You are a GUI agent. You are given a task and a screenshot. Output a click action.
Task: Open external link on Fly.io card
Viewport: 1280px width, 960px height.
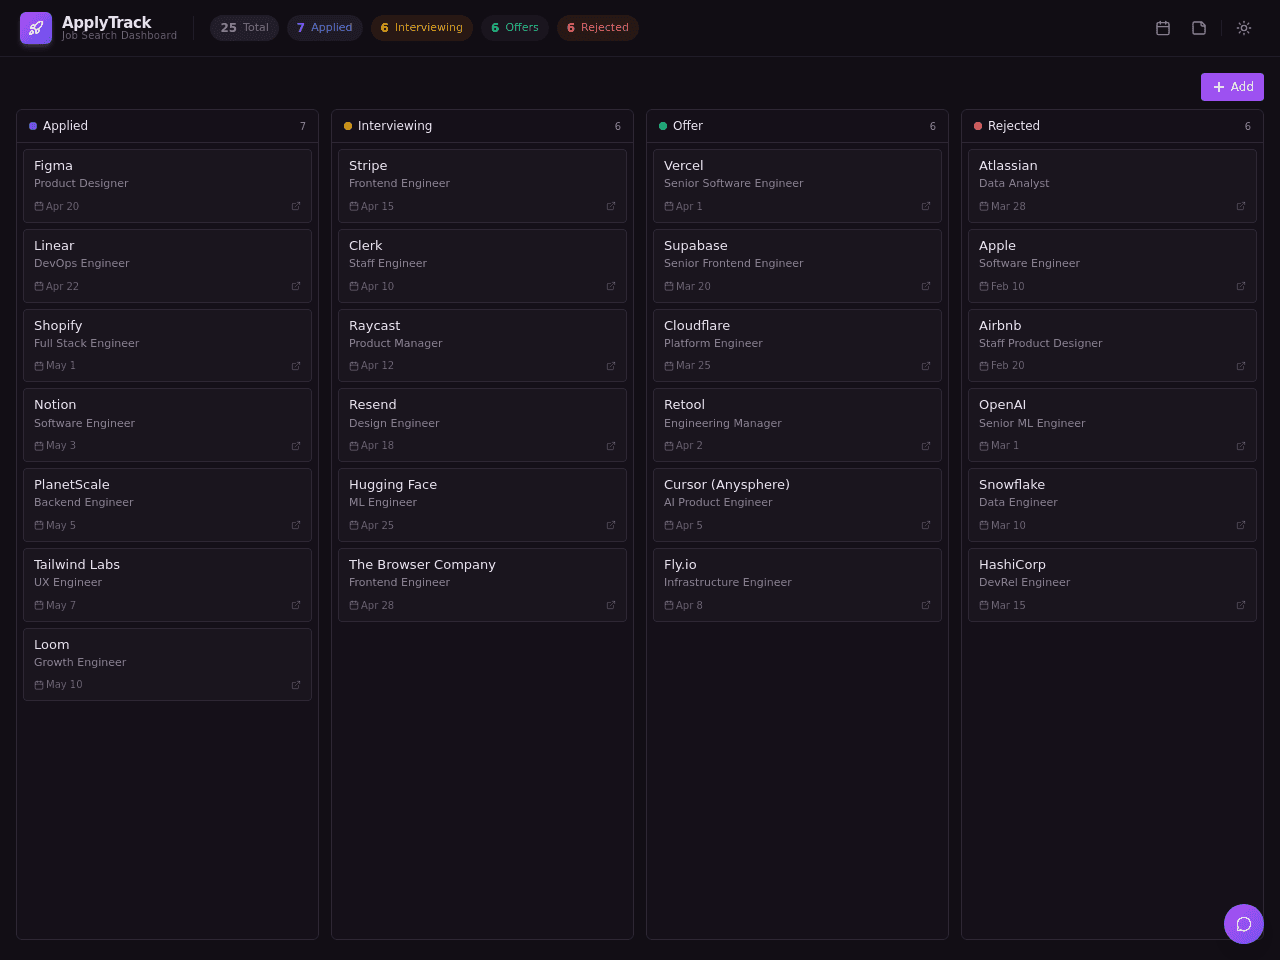click(926, 605)
